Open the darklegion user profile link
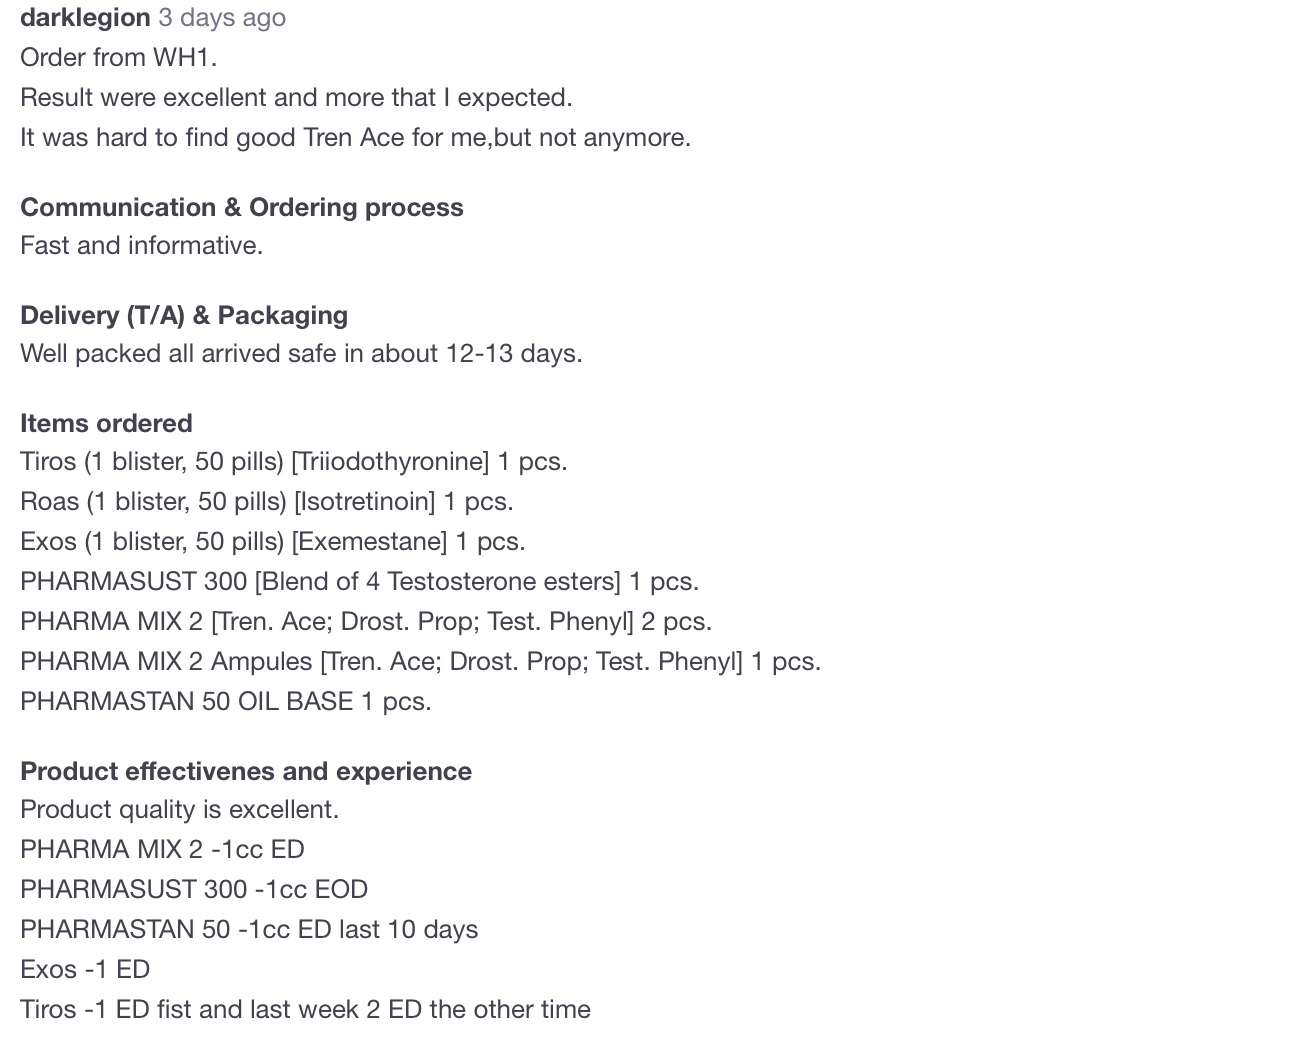This screenshot has width=1312, height=1052. tap(85, 17)
